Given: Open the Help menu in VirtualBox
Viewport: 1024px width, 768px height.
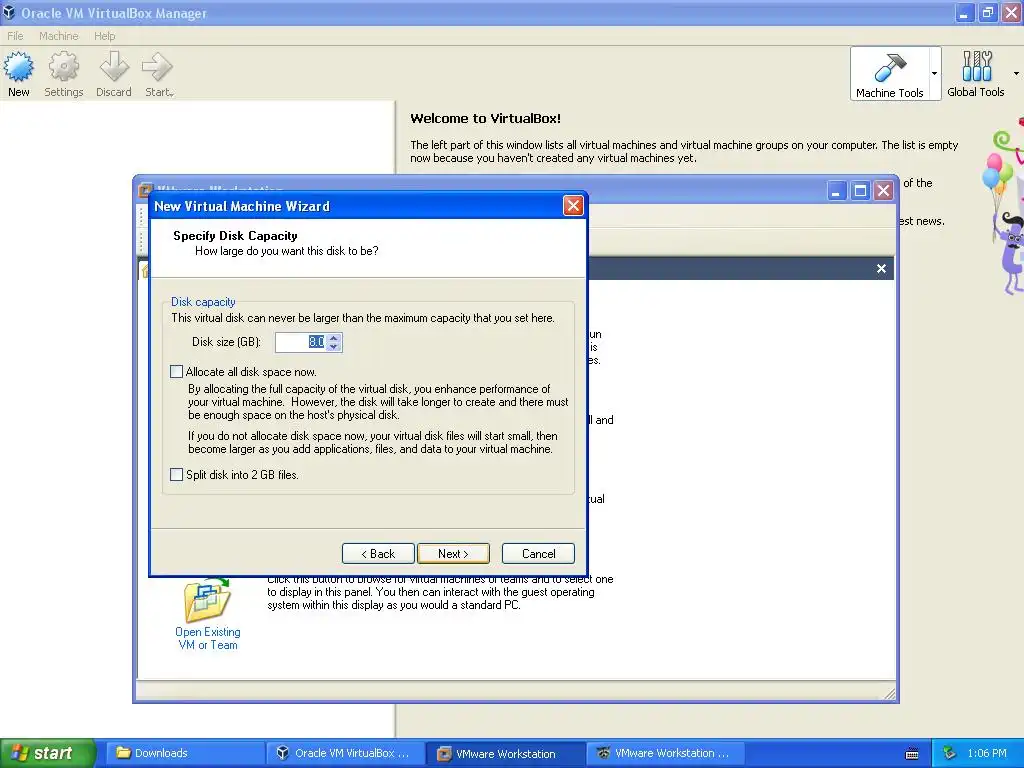Looking at the screenshot, I should (104, 36).
